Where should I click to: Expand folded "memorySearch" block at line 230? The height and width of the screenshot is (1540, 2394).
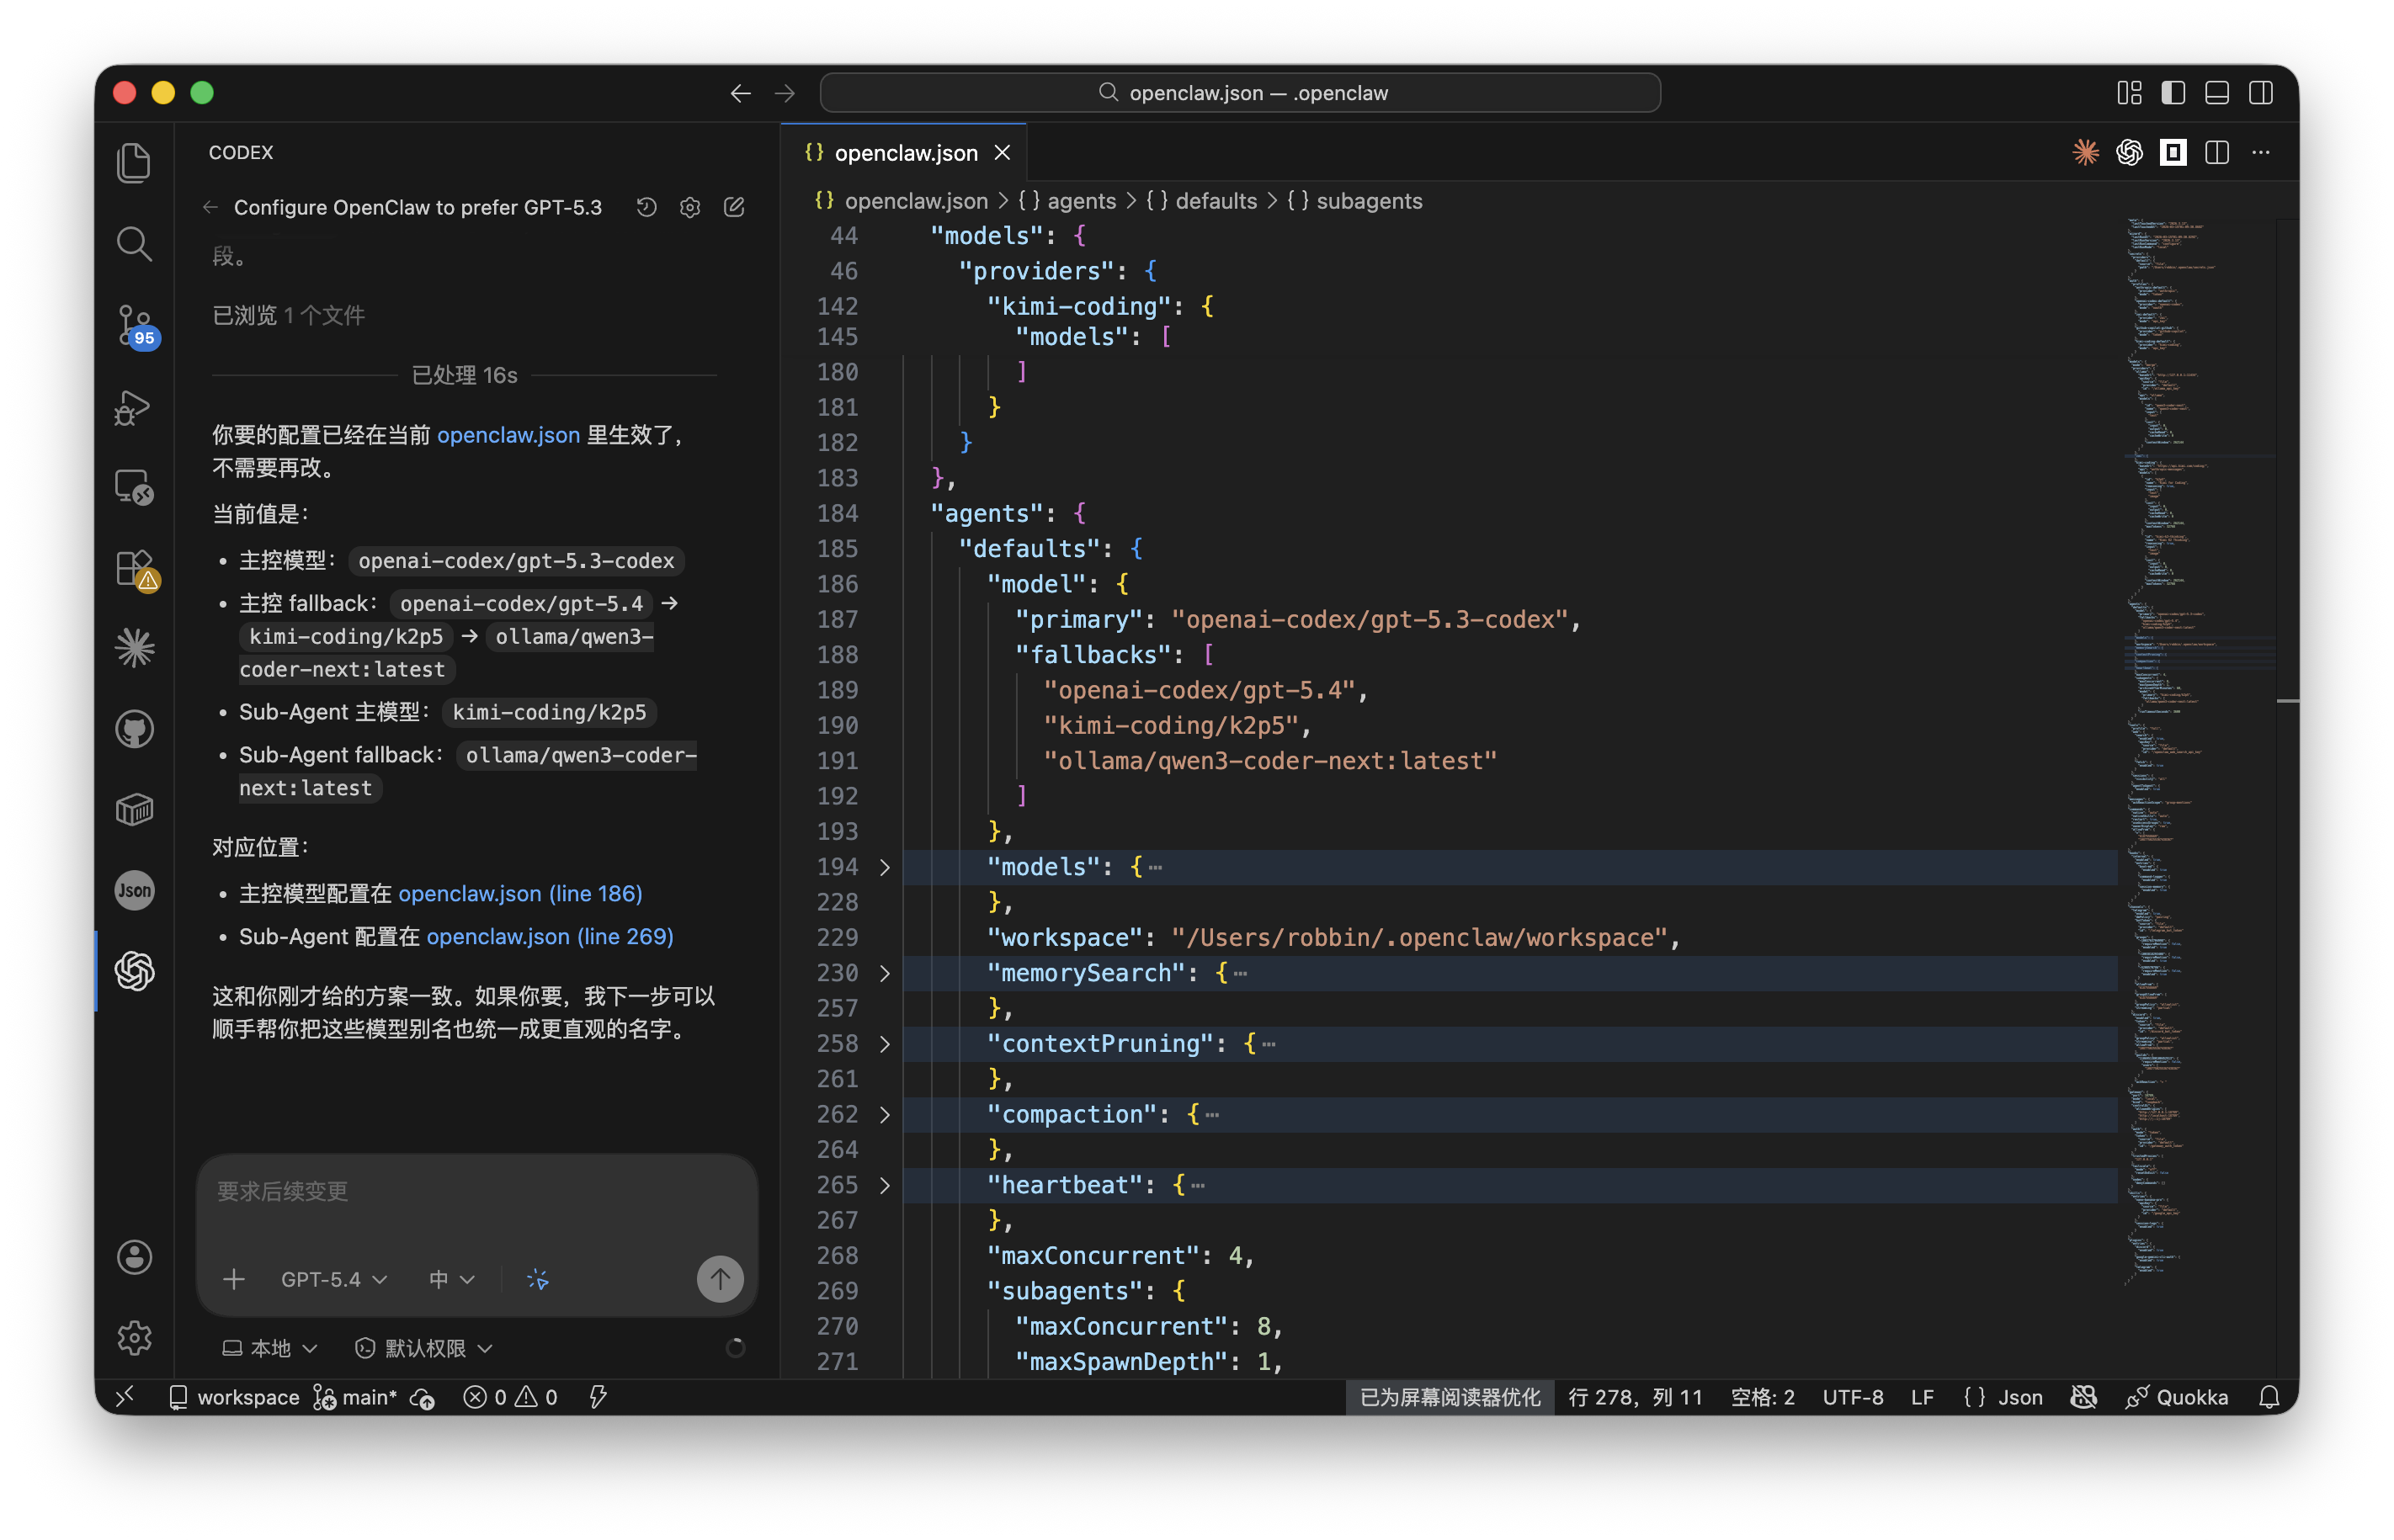point(884,973)
